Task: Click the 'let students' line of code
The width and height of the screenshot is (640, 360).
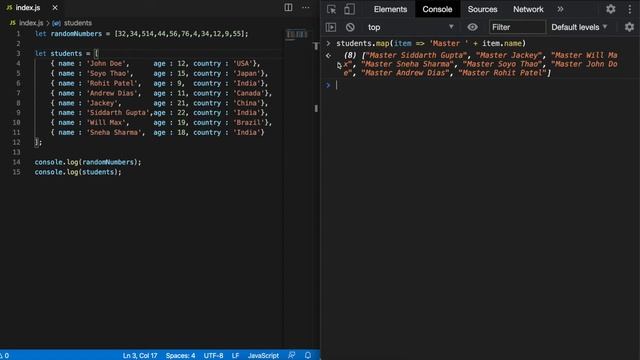Action: point(67,53)
